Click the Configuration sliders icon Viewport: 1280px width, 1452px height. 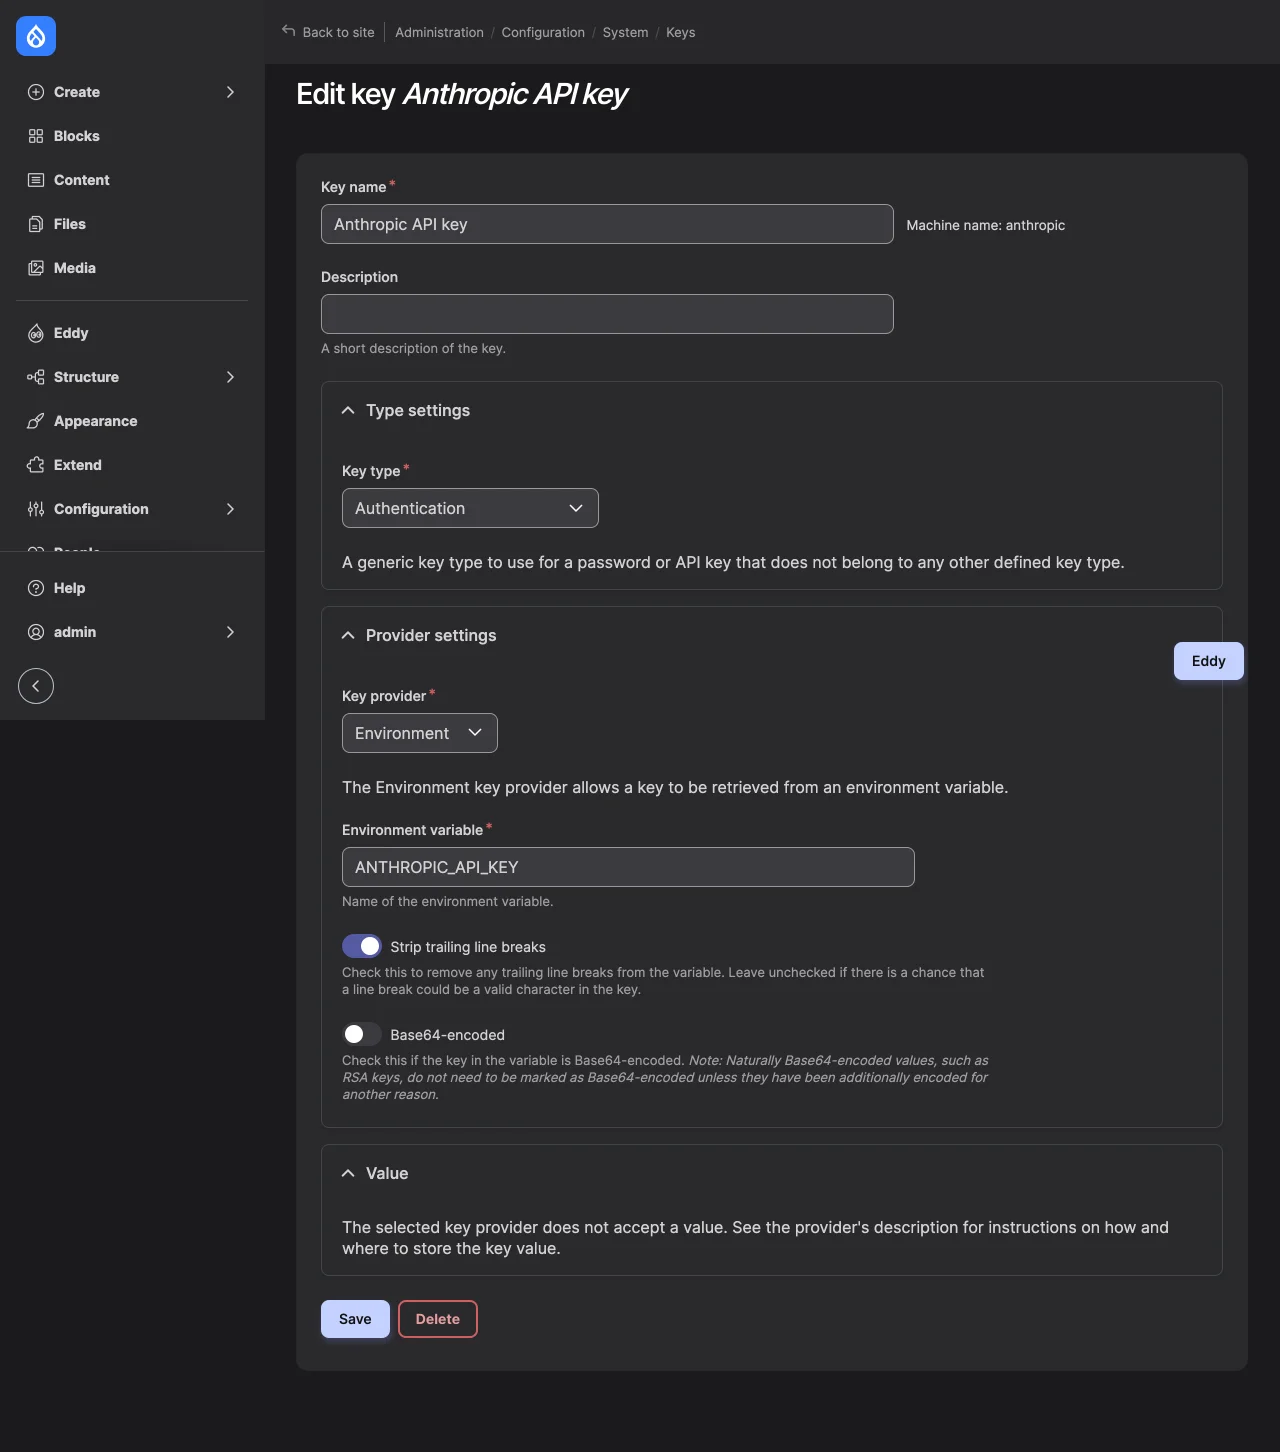pyautogui.click(x=36, y=509)
